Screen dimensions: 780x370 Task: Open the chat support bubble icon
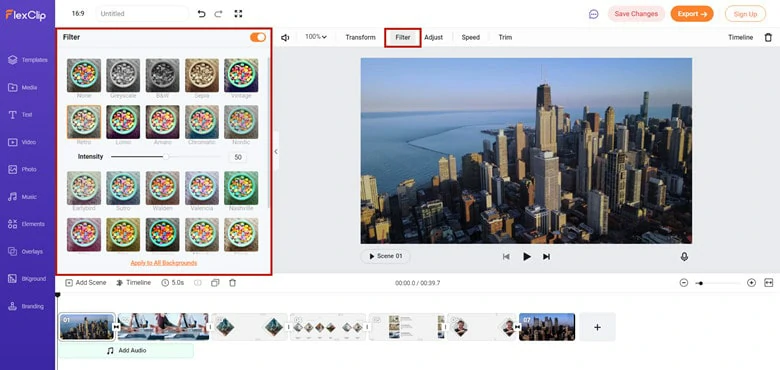[593, 14]
